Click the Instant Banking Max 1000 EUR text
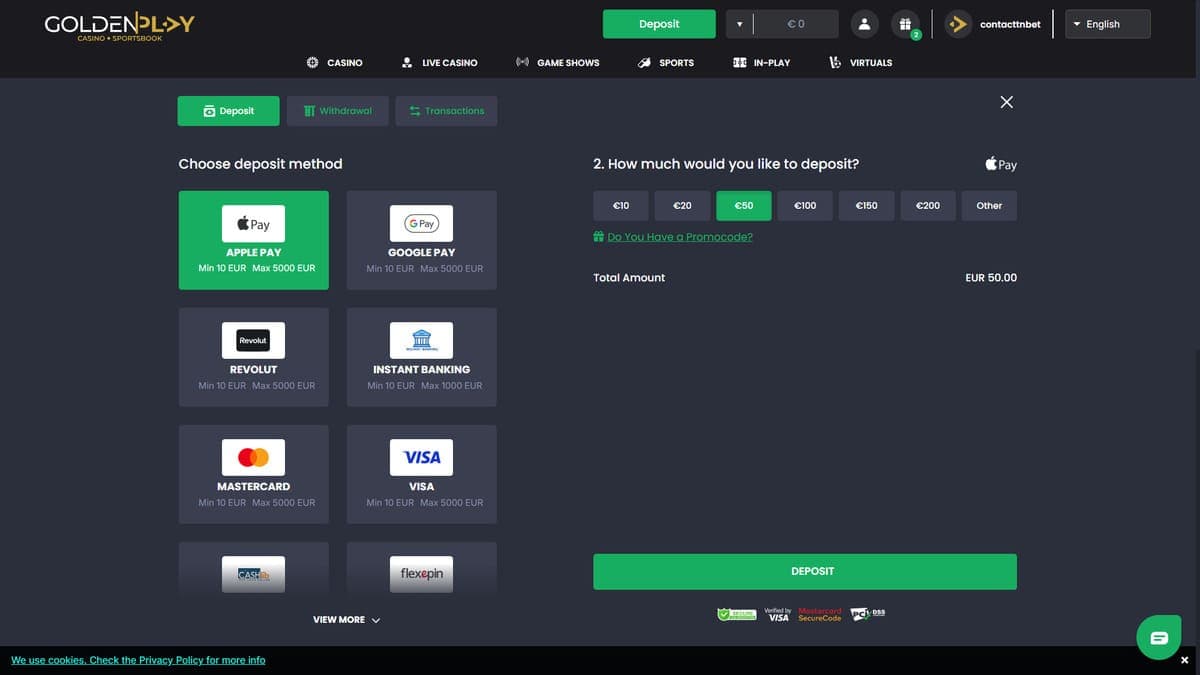The image size is (1200, 675). tap(451, 386)
